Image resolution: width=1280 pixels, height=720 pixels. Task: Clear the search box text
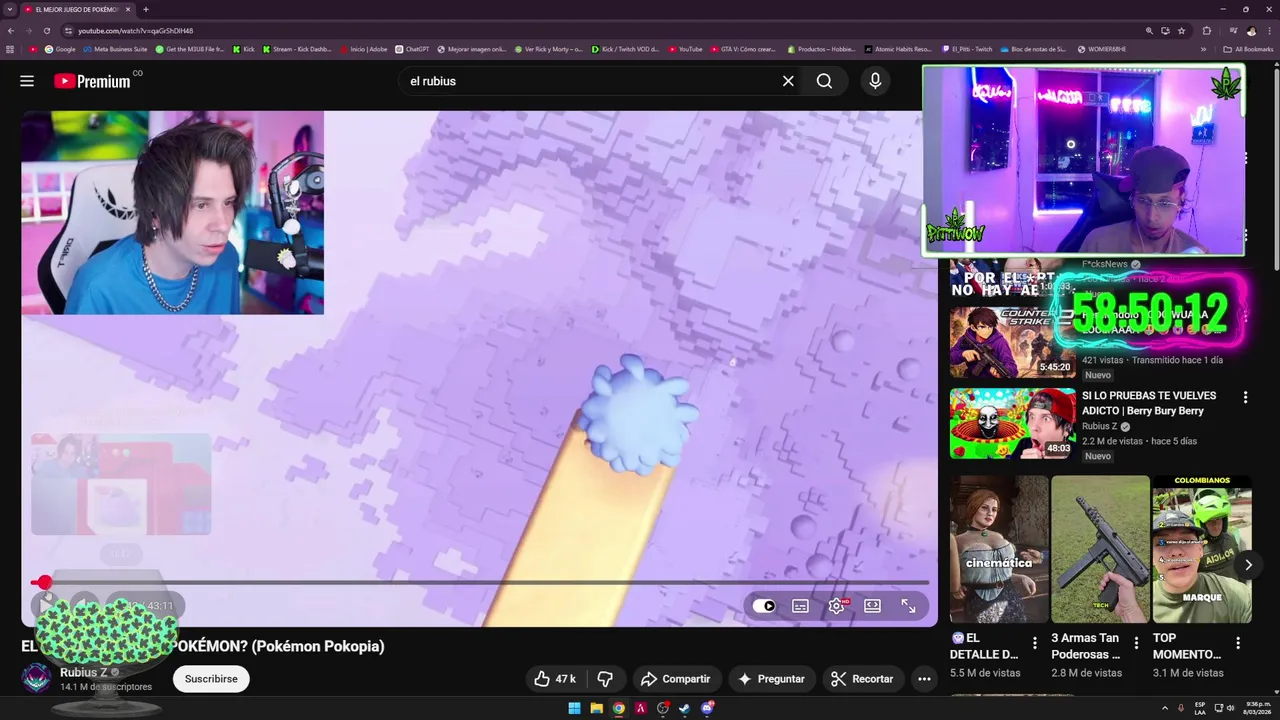click(788, 81)
